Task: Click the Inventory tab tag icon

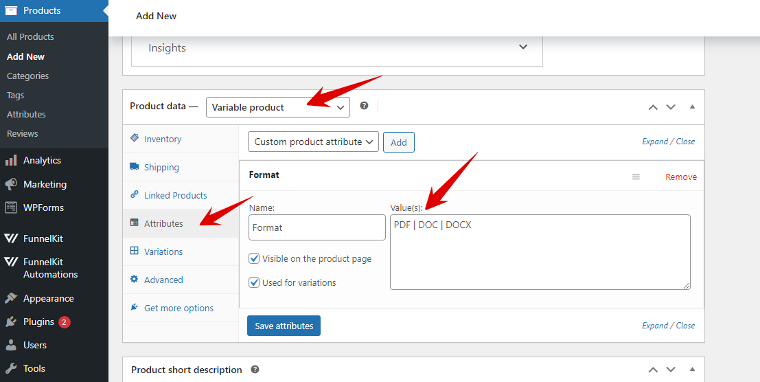Action: (x=135, y=138)
